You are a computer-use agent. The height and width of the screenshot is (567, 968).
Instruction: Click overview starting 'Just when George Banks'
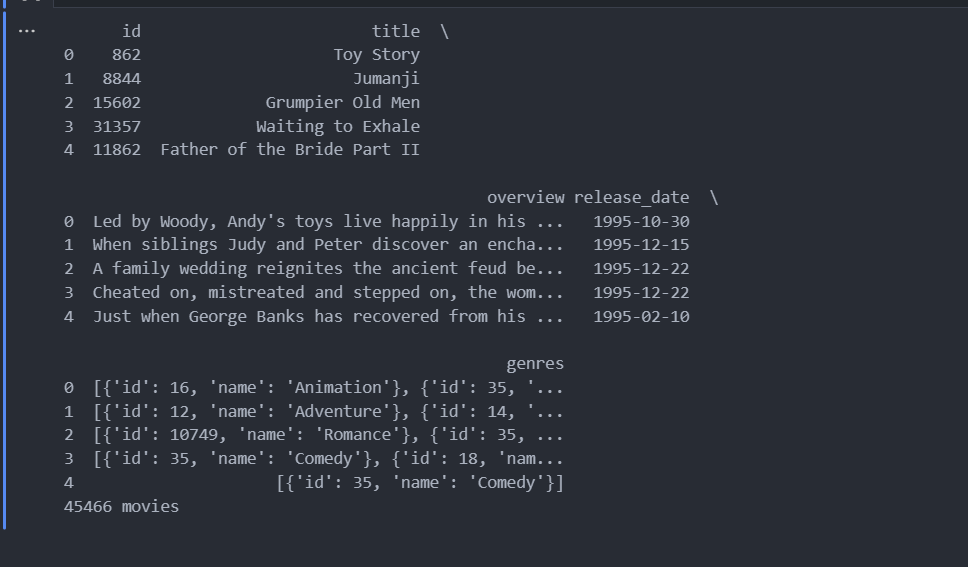click(328, 317)
